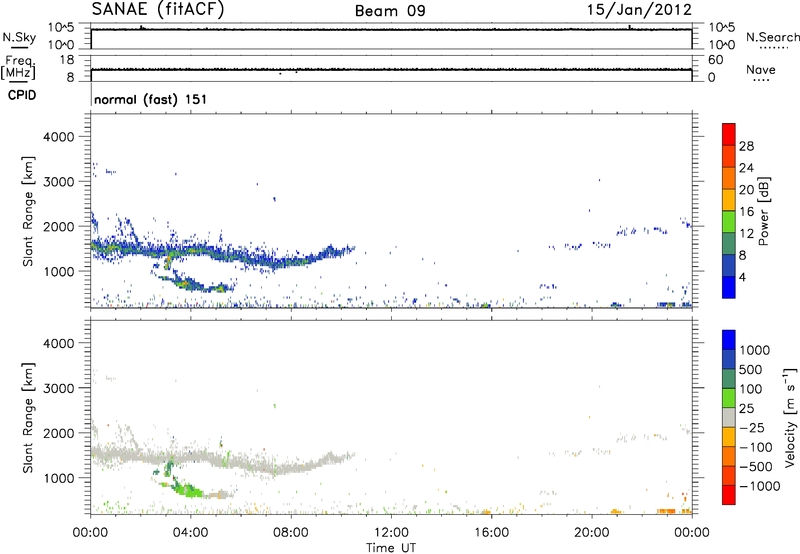The width and height of the screenshot is (800, 554).
Task: Select the '16' label on Power colorbar
Action: click(746, 212)
